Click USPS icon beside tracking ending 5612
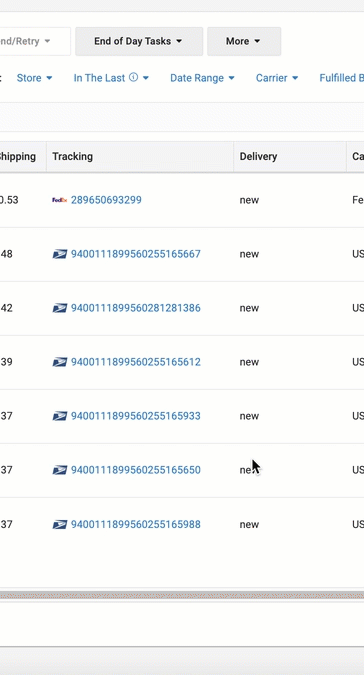The image size is (364, 675). [x=60, y=362]
